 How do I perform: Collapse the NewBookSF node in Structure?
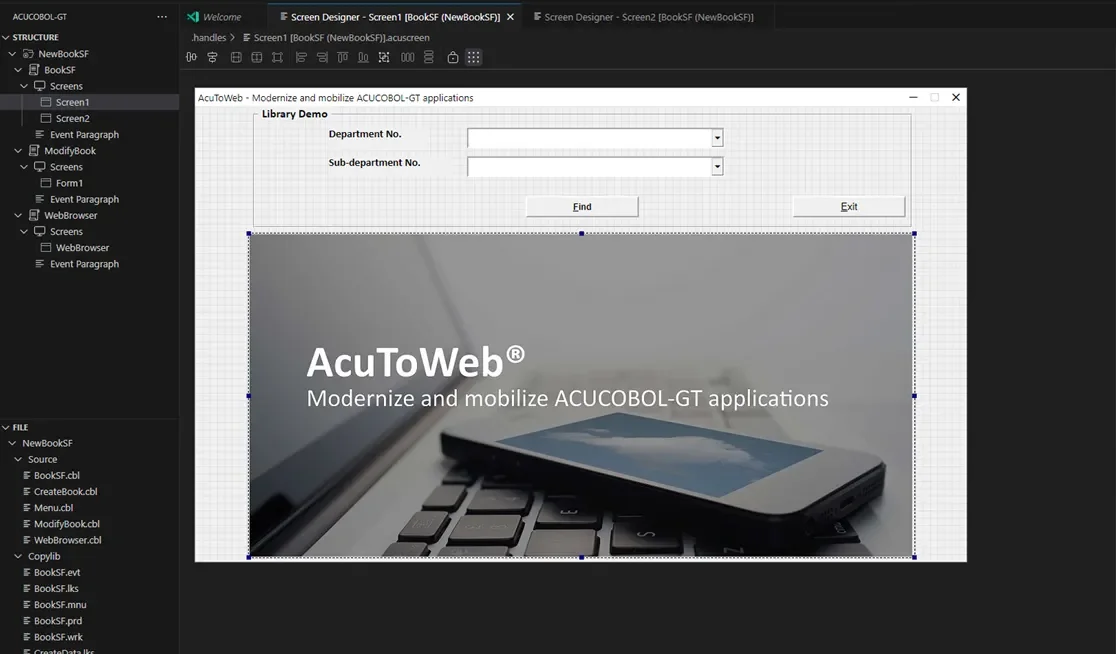[x=12, y=53]
